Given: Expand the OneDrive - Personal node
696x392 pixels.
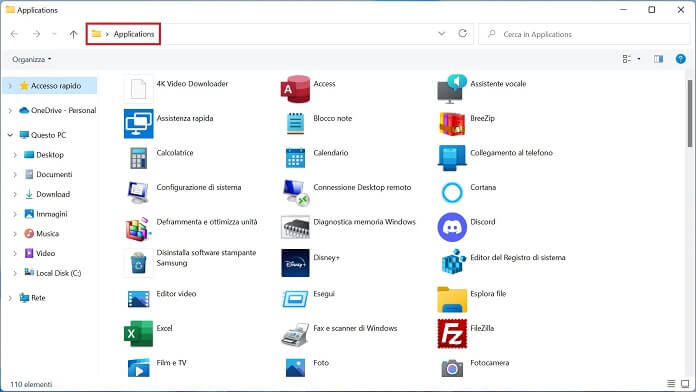Looking at the screenshot, I should (x=10, y=110).
